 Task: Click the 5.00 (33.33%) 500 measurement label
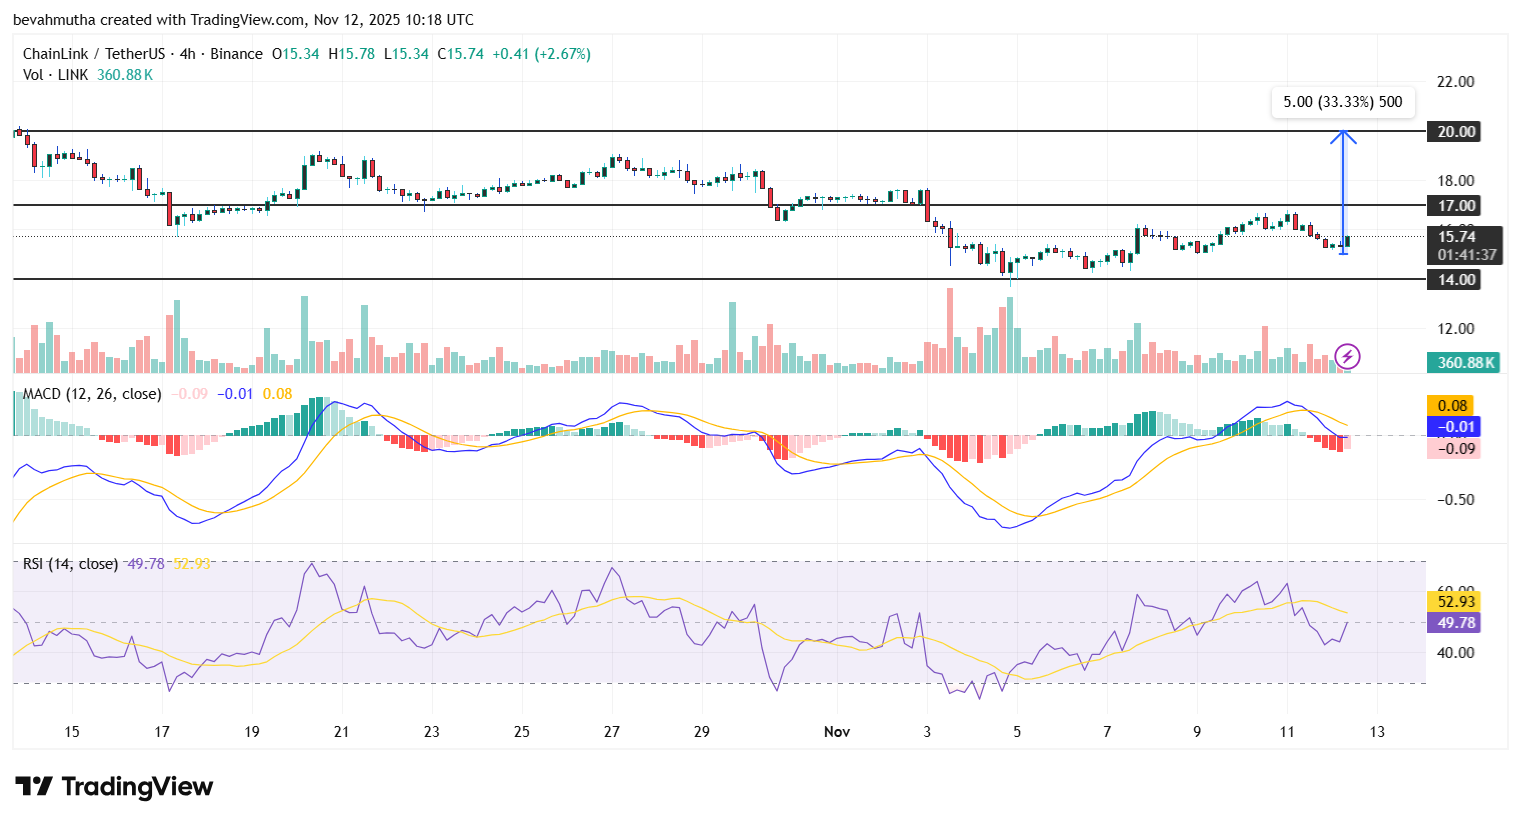(x=1343, y=102)
